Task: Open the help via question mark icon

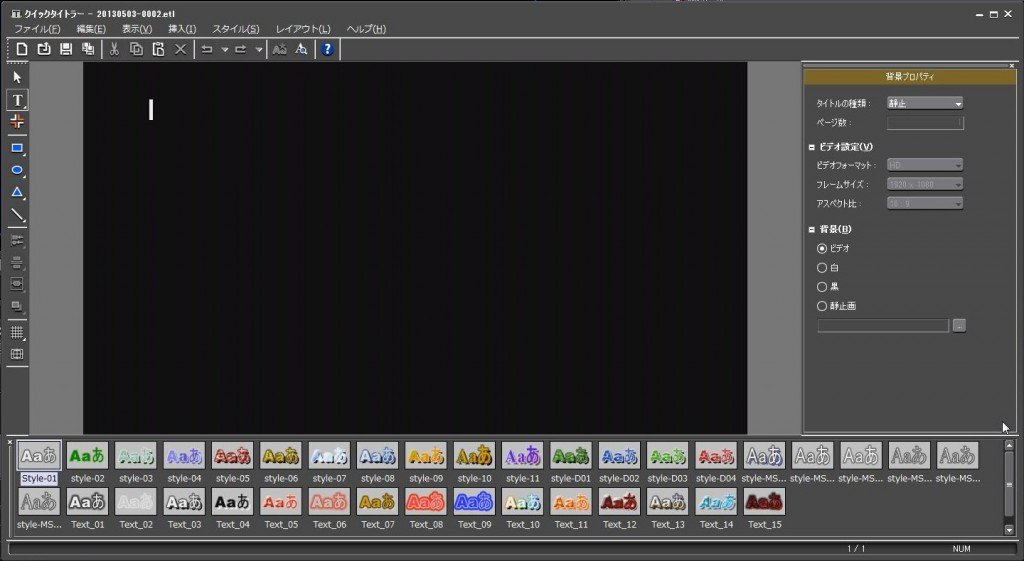Action: tap(327, 49)
